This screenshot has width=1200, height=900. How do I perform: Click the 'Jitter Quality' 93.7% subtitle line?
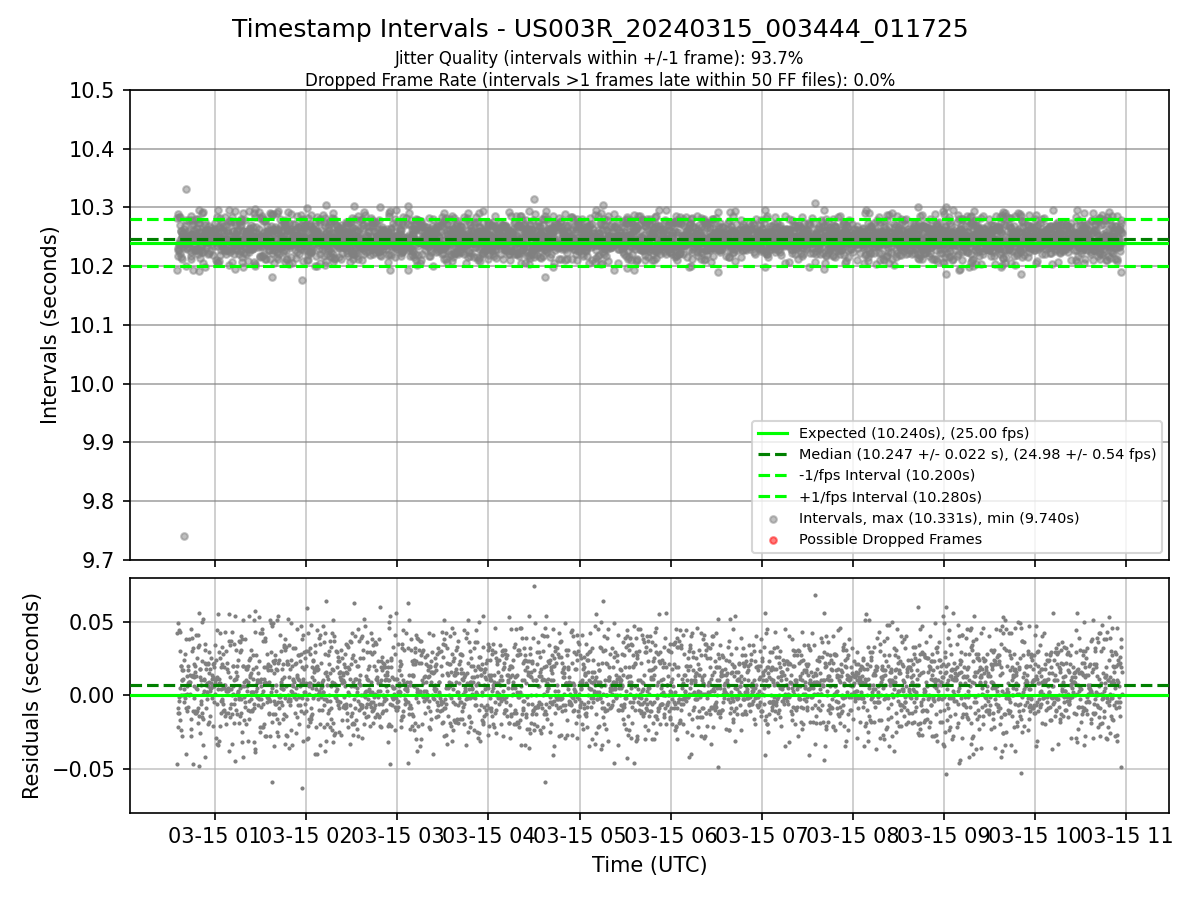coord(599,59)
